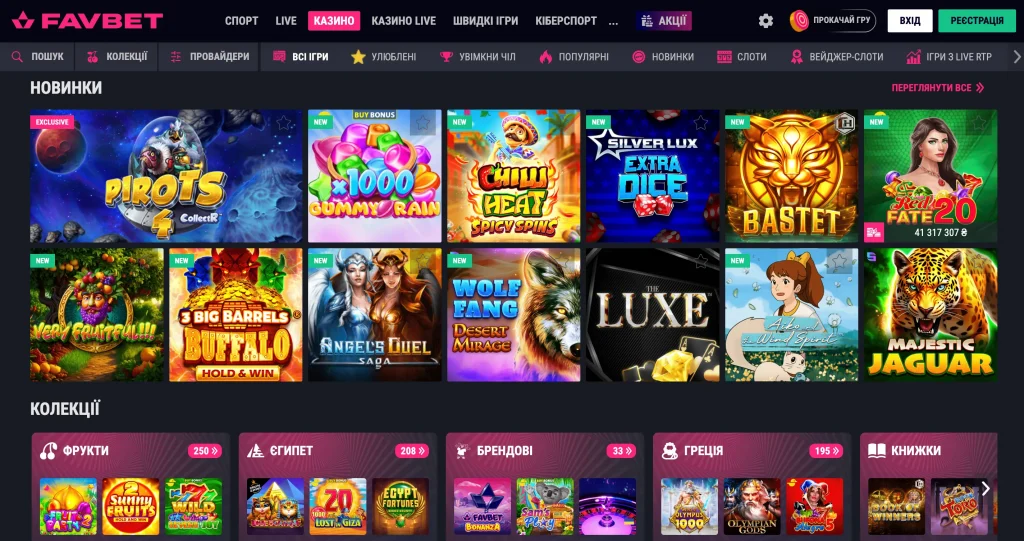Toggle favorite star on Silver Lux Extra Dice
Viewport: 1024px width, 541px height.
pos(701,123)
